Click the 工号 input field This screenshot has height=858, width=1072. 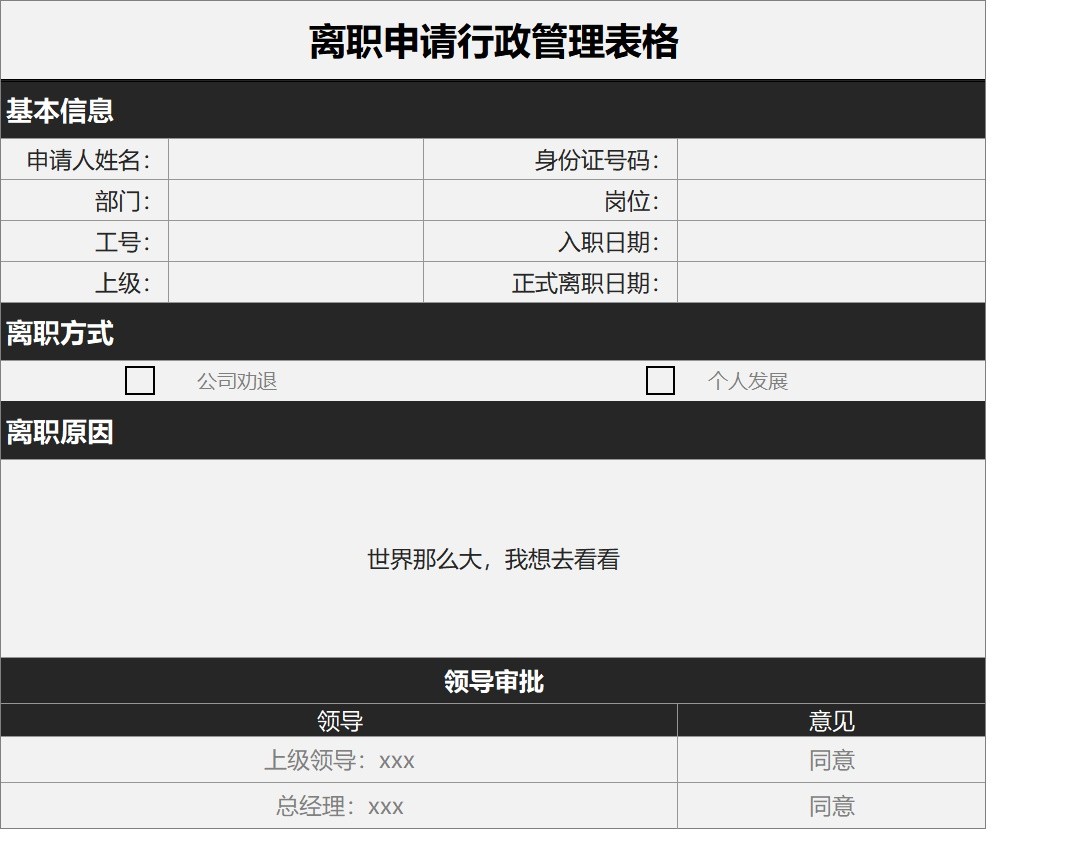pyautogui.click(x=295, y=241)
